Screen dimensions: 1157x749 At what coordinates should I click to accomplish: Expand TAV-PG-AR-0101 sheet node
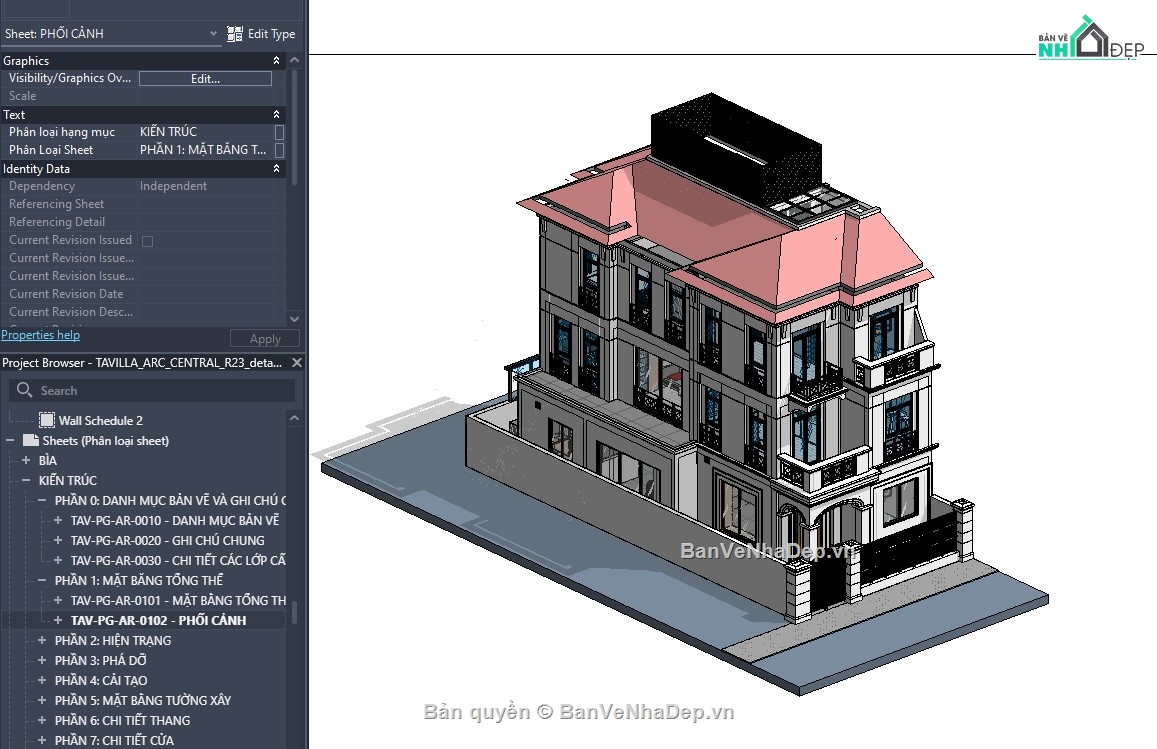click(x=58, y=601)
